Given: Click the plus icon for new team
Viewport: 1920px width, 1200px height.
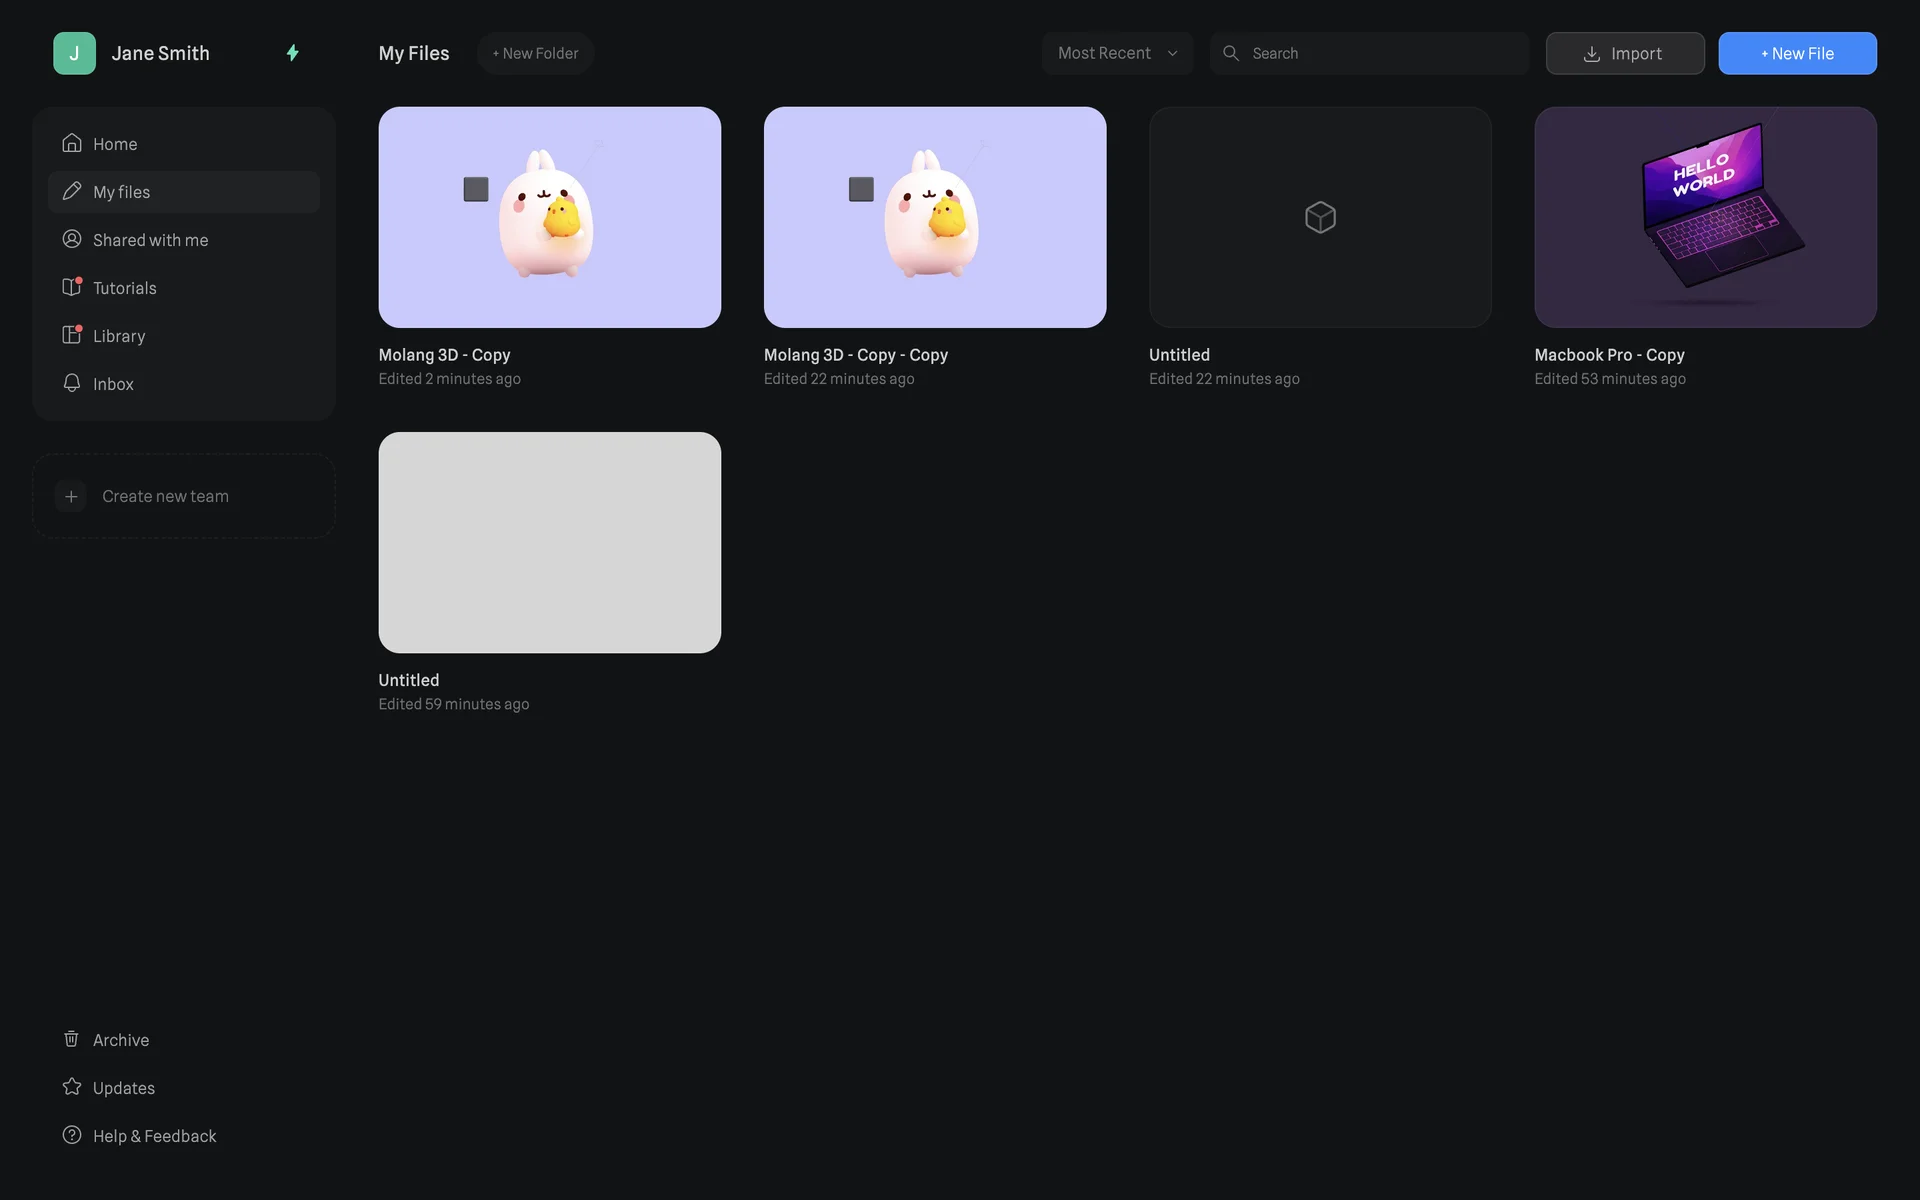Looking at the screenshot, I should coord(71,496).
